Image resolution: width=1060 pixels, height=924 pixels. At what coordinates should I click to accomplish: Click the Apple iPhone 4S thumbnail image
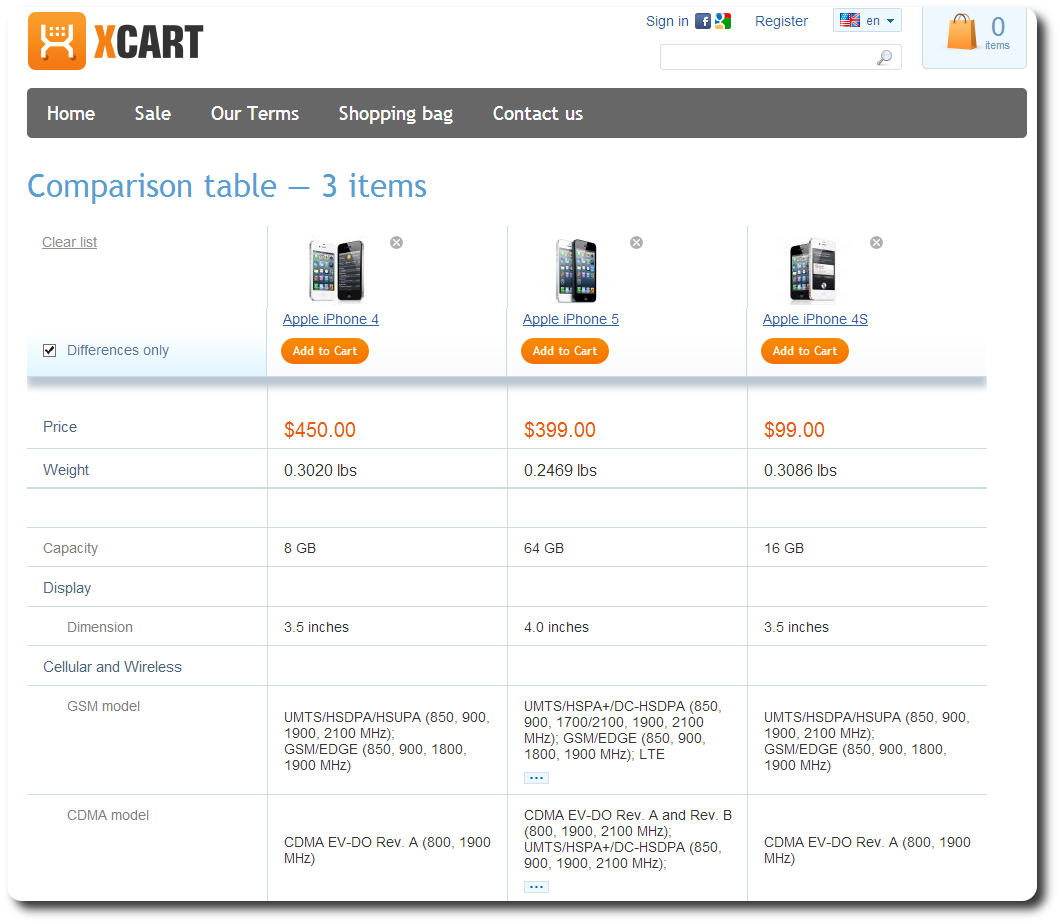pyautogui.click(x=813, y=270)
